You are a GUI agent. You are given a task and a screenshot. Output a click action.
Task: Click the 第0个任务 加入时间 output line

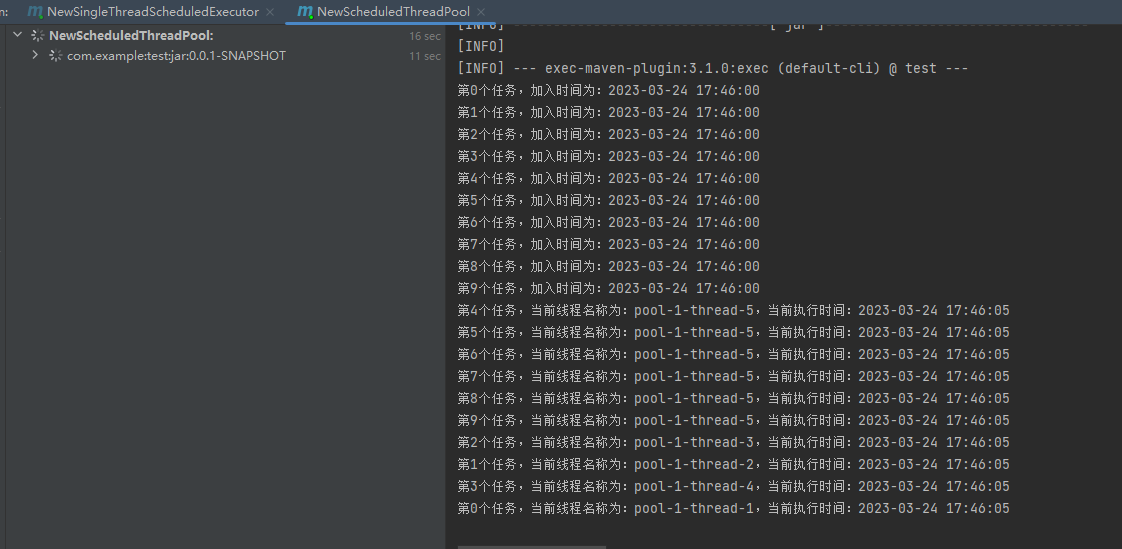(608, 90)
